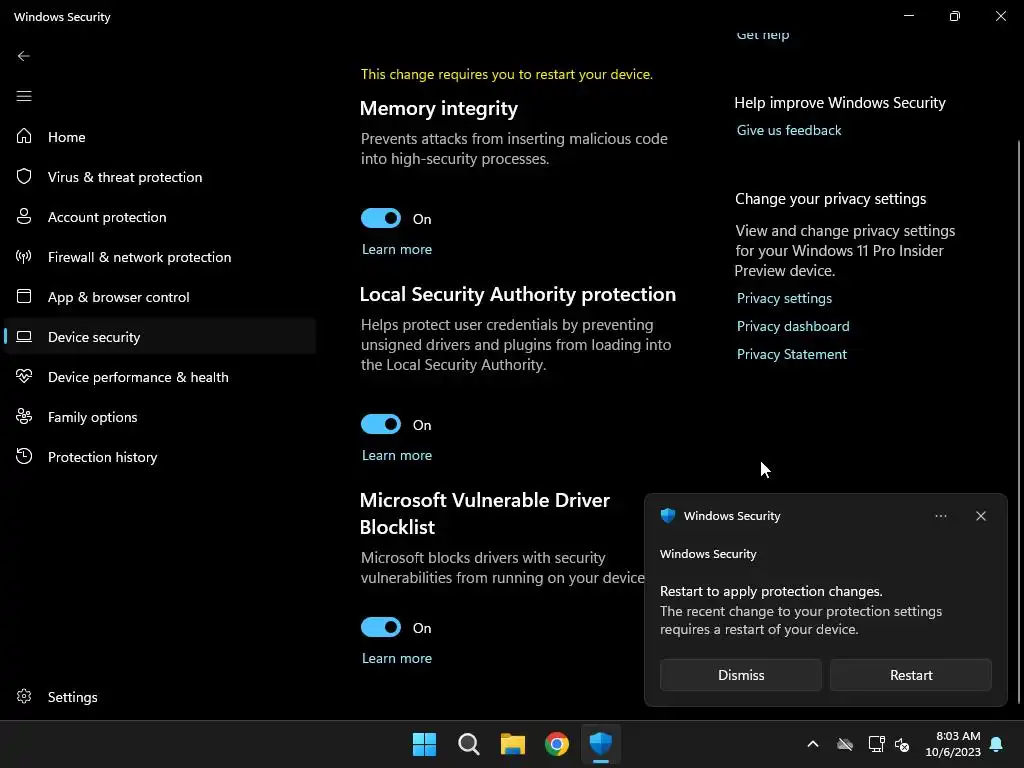The height and width of the screenshot is (768, 1024).
Task: Click the Memory integrity heading
Action: 439,108
